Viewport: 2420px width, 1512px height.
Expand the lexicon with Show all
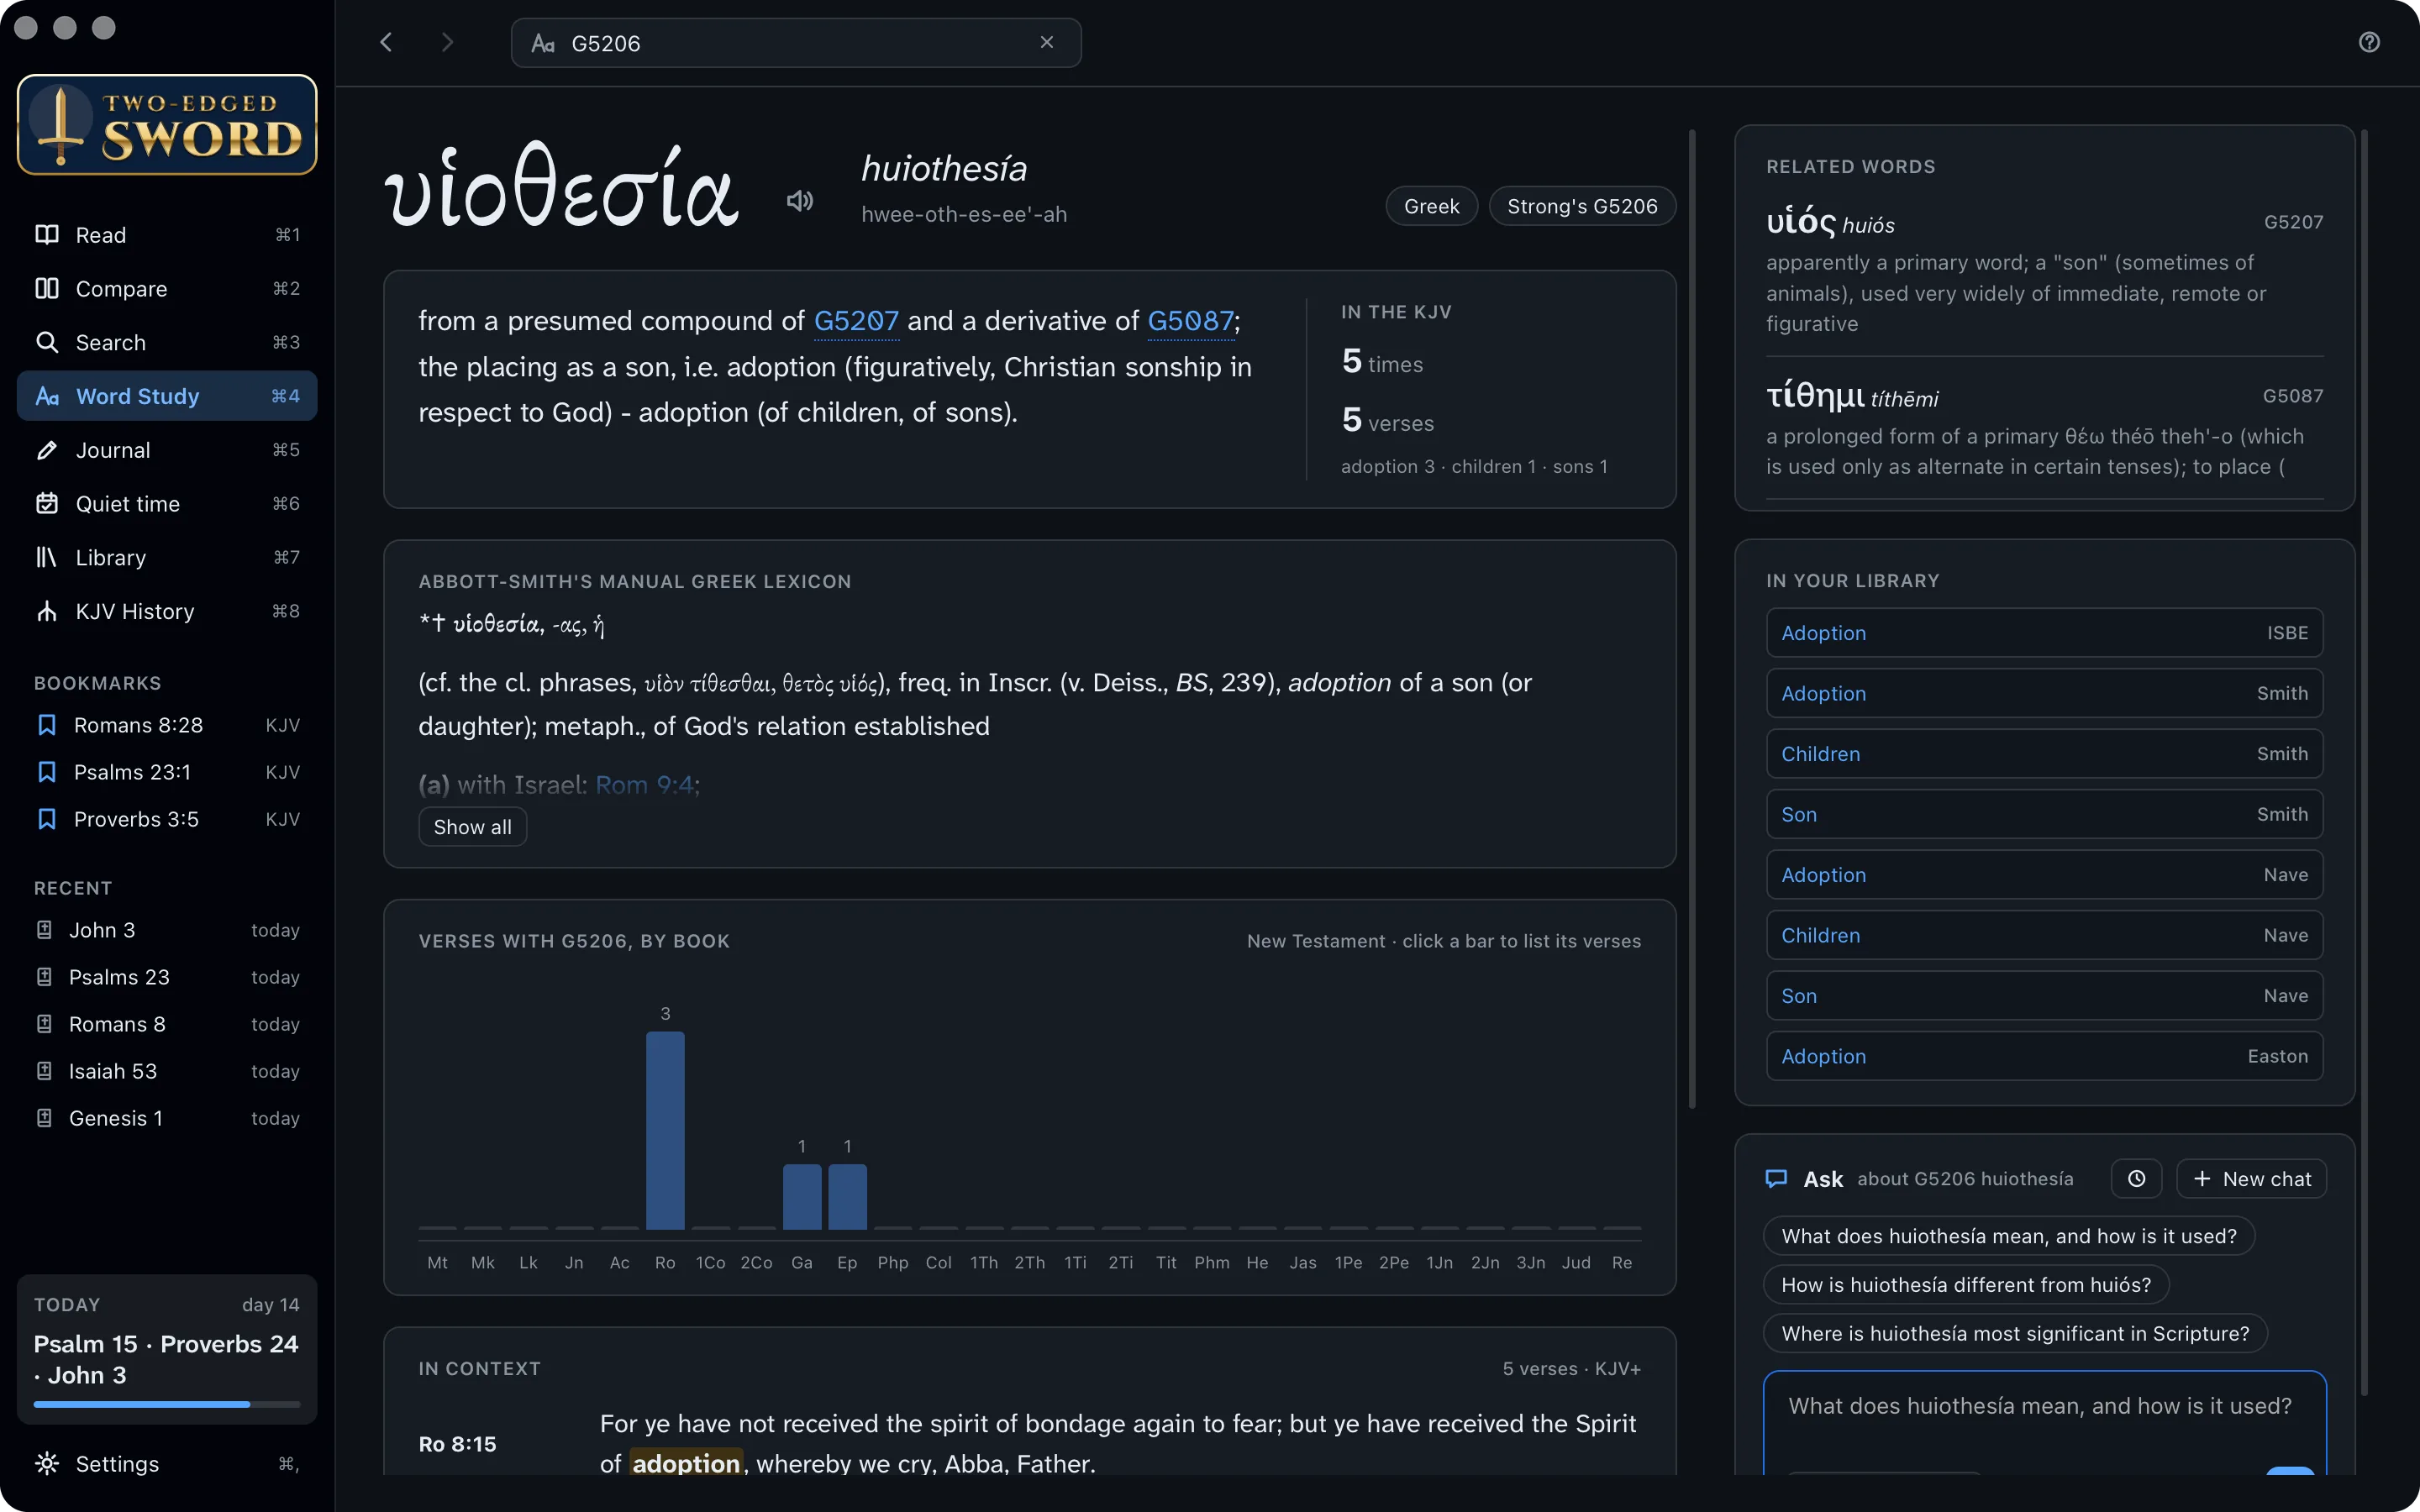pos(472,827)
